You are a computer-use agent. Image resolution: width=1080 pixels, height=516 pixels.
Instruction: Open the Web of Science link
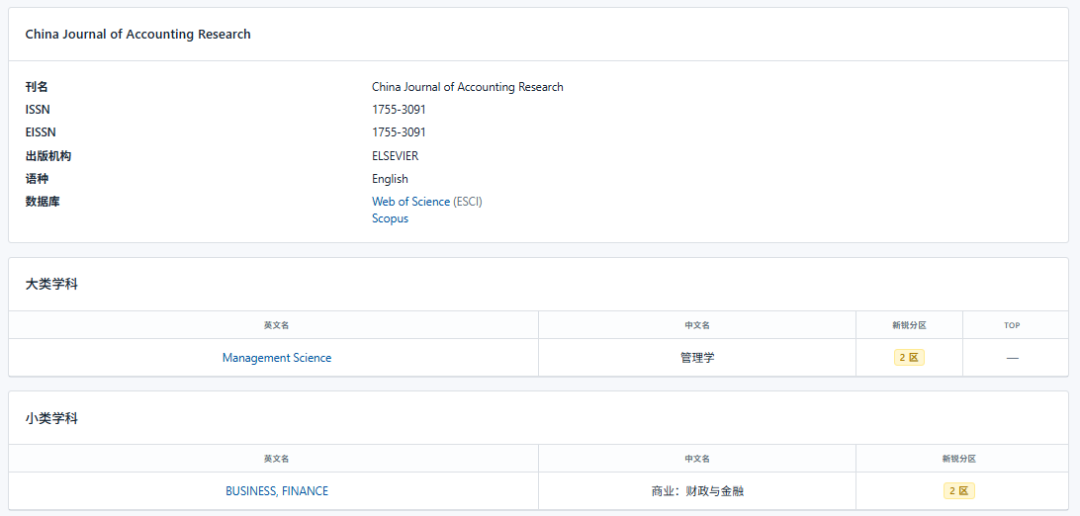(x=410, y=202)
